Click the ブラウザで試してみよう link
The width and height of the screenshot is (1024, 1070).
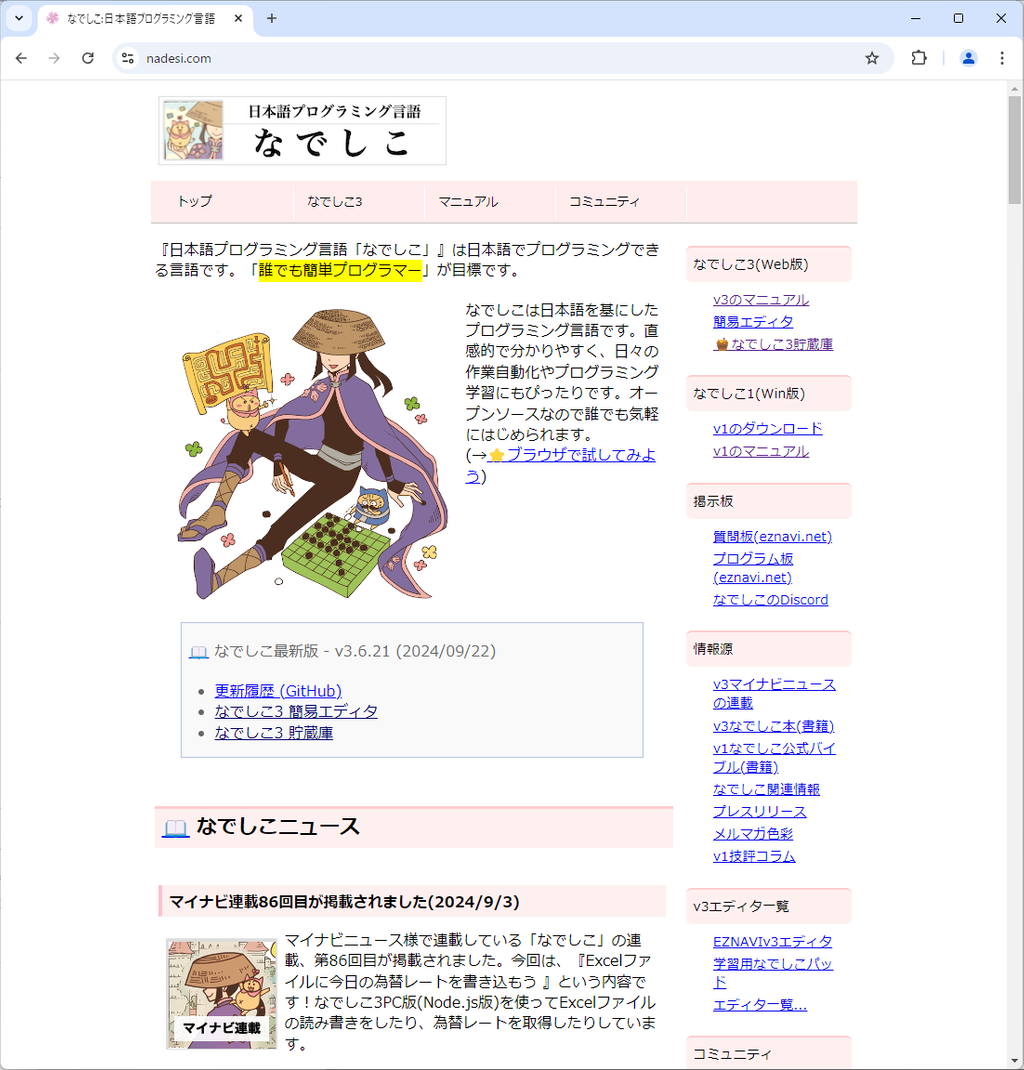click(580, 455)
